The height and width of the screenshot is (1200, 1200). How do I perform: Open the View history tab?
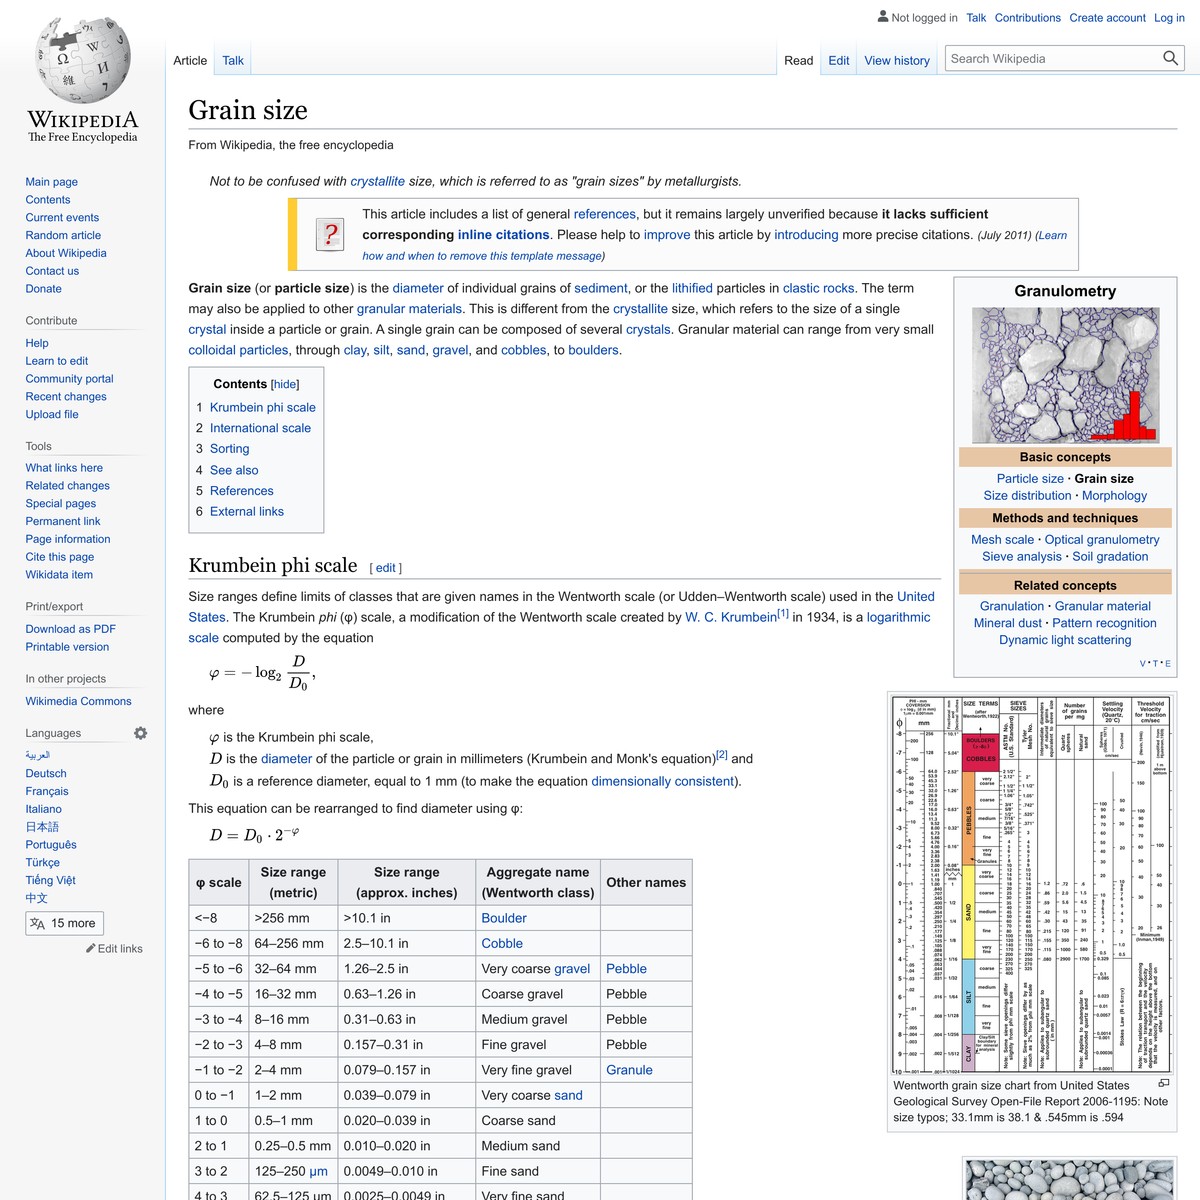click(896, 60)
